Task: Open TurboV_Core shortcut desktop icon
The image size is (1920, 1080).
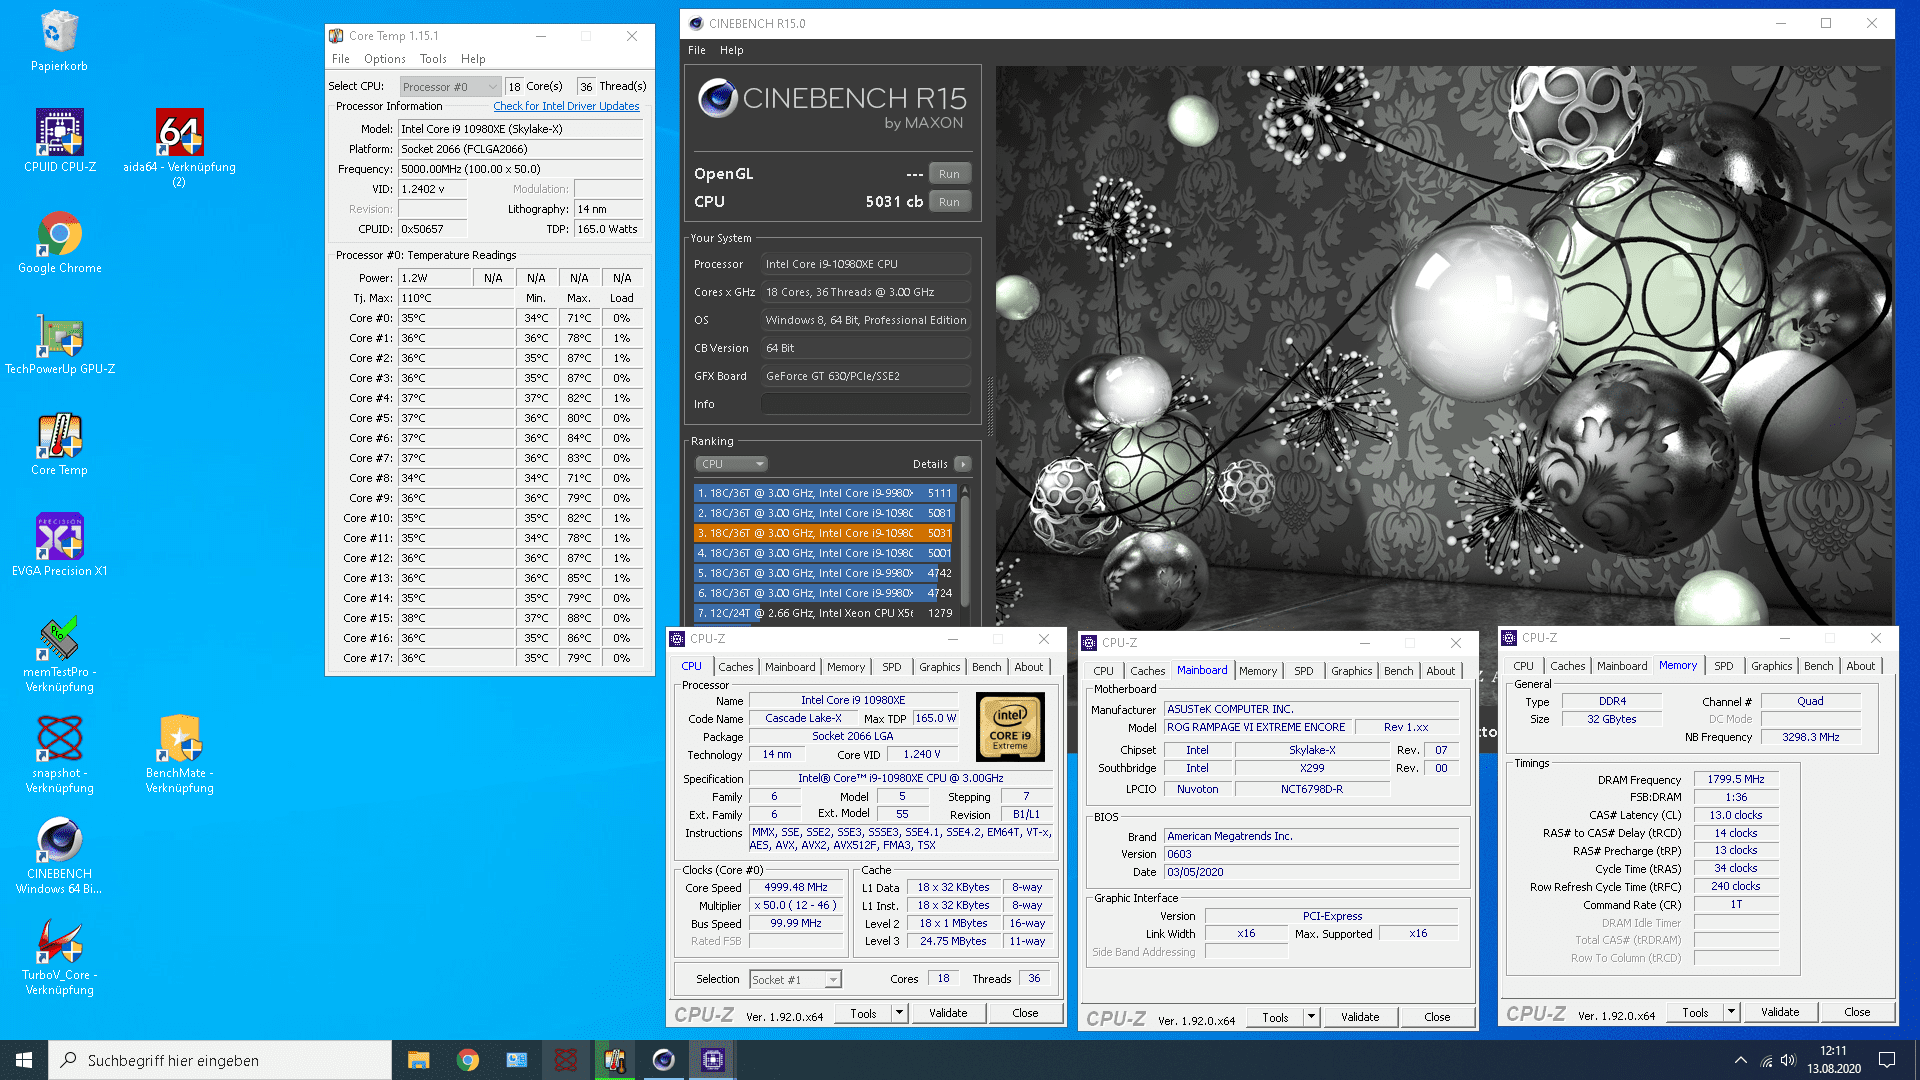Action: 60,956
